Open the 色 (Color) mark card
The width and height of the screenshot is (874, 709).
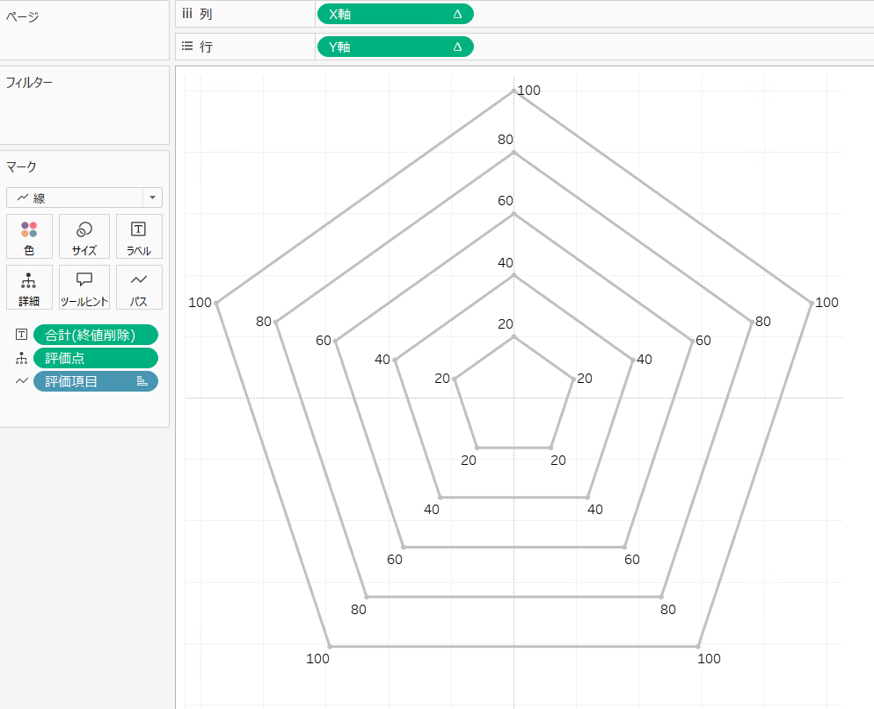(29, 236)
